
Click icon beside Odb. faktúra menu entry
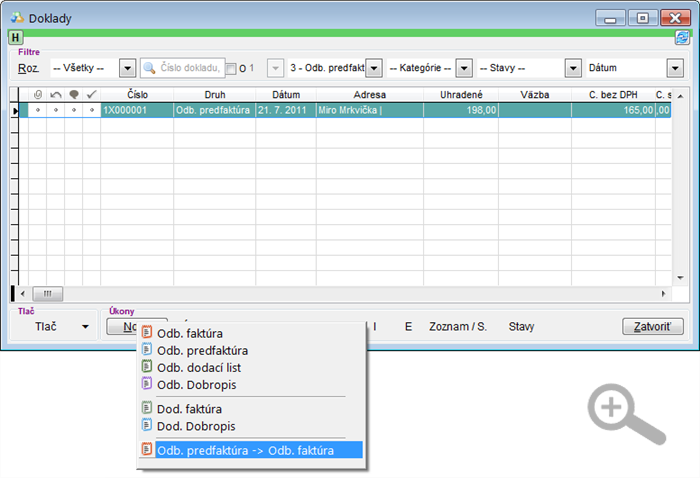click(x=147, y=333)
